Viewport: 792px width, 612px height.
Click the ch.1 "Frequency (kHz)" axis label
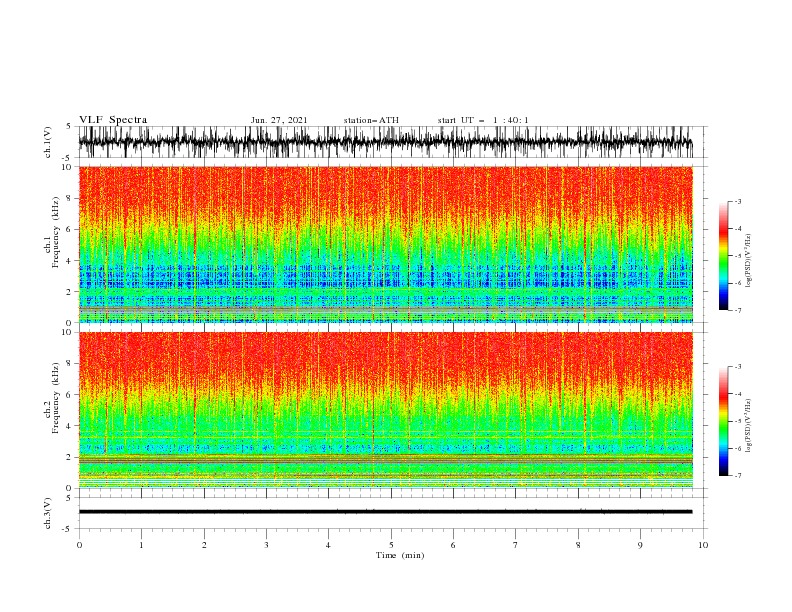[56, 233]
